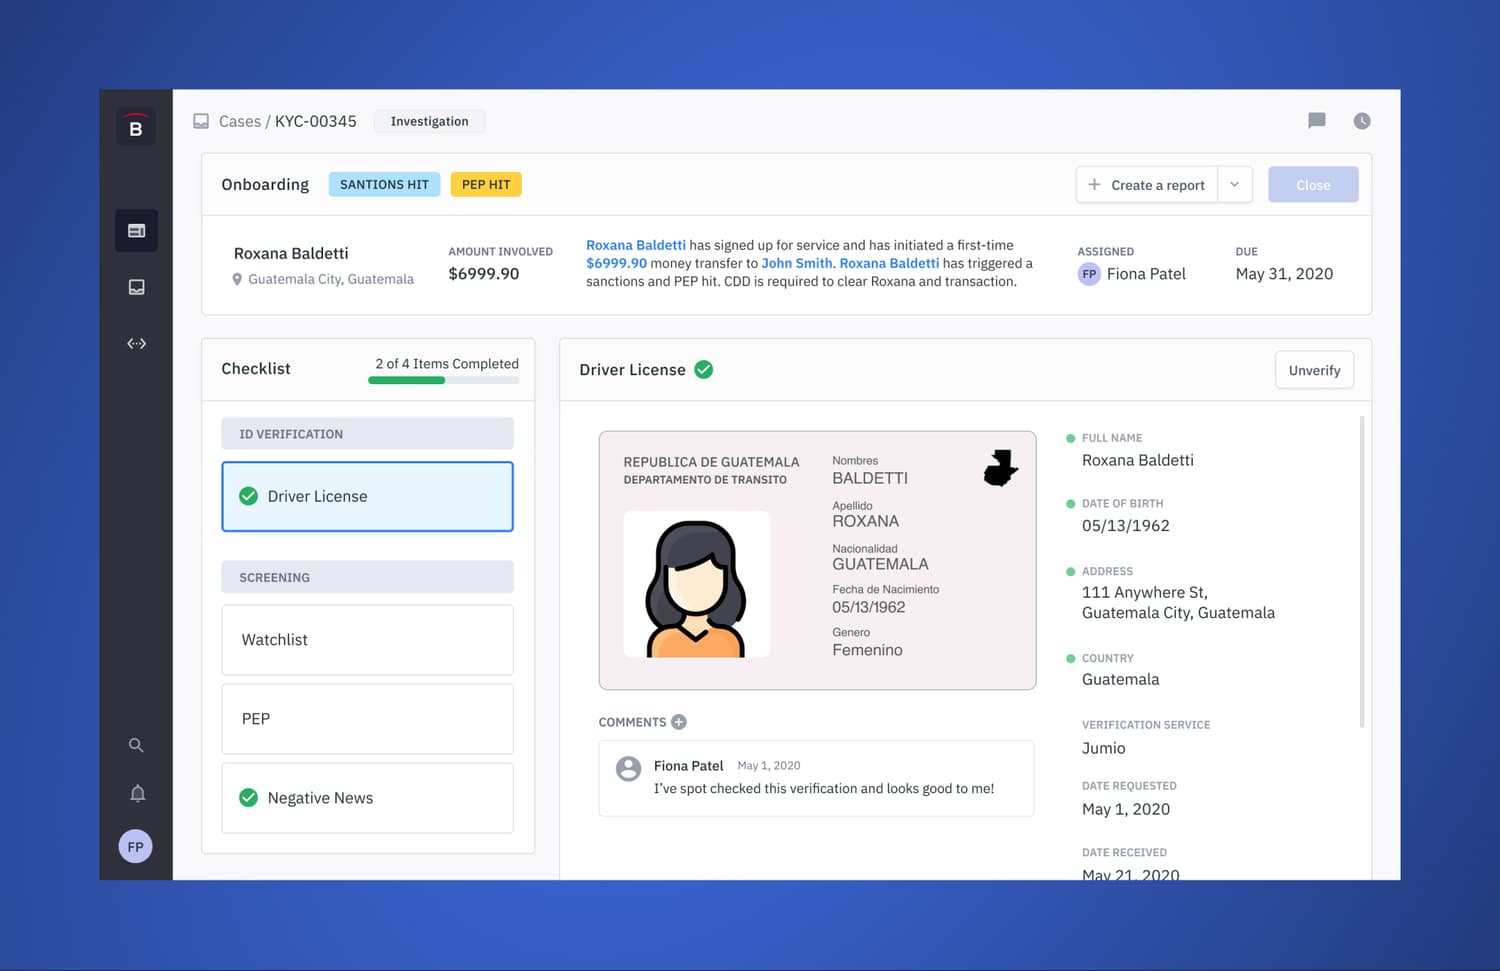The image size is (1500, 971).
Task: Select Watchlist checklist item
Action: pyautogui.click(x=368, y=640)
